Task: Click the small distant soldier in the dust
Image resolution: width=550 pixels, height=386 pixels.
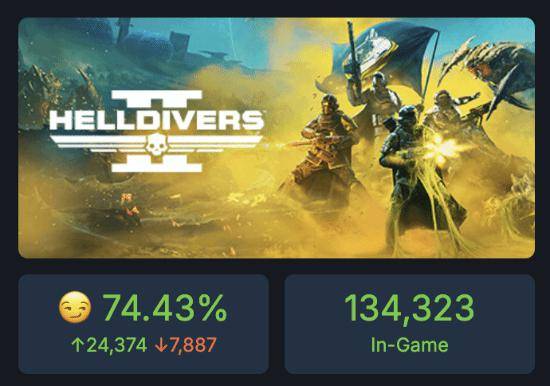Action: (129, 209)
